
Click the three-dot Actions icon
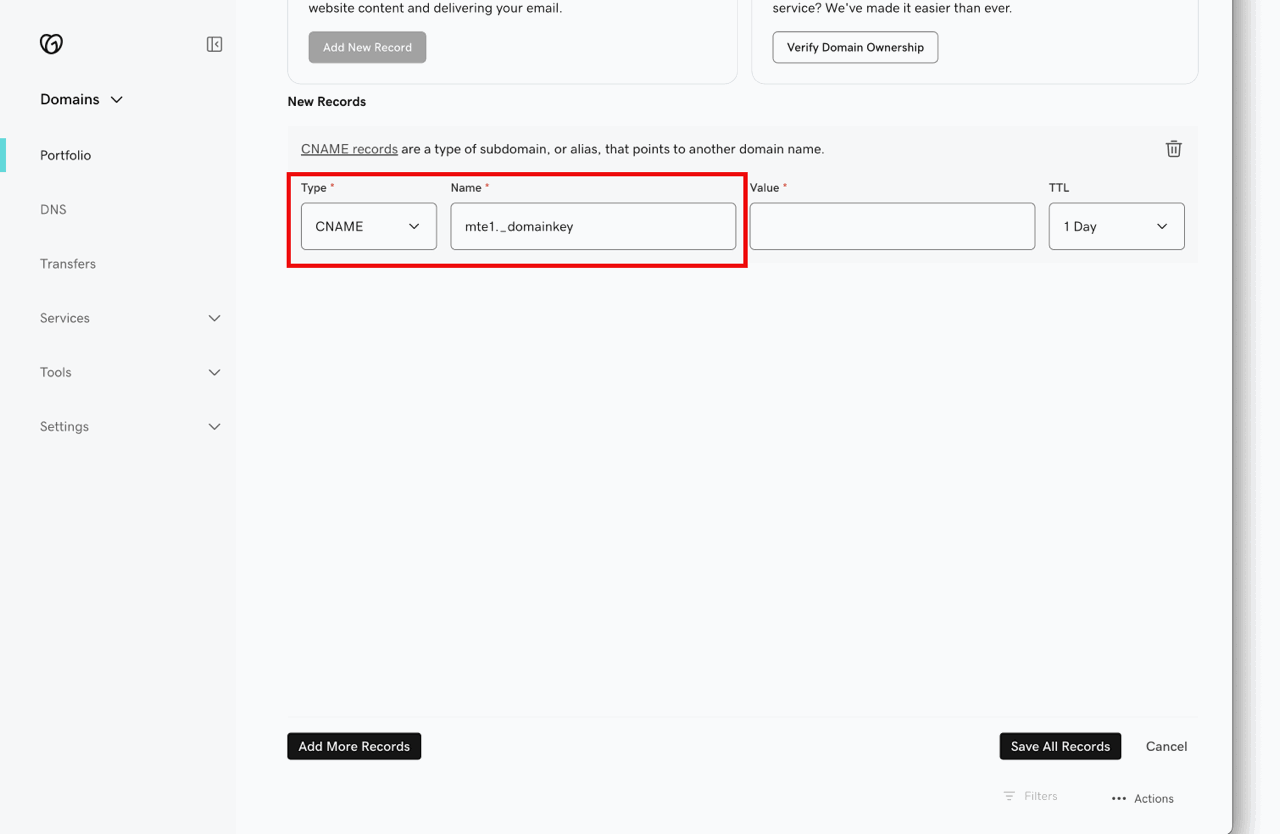coord(1119,798)
